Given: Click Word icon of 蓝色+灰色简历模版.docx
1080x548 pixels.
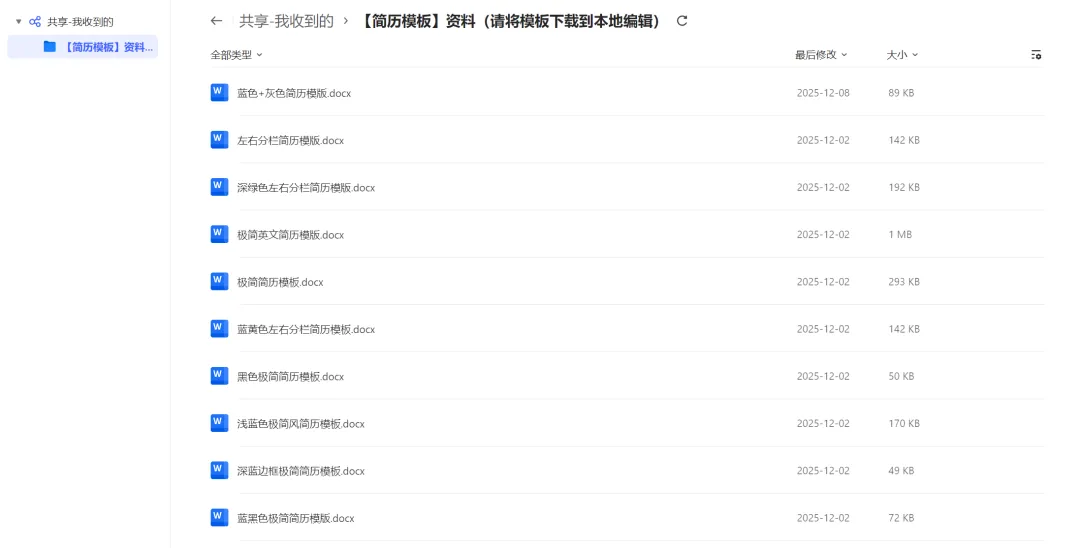Looking at the screenshot, I should click(219, 92).
